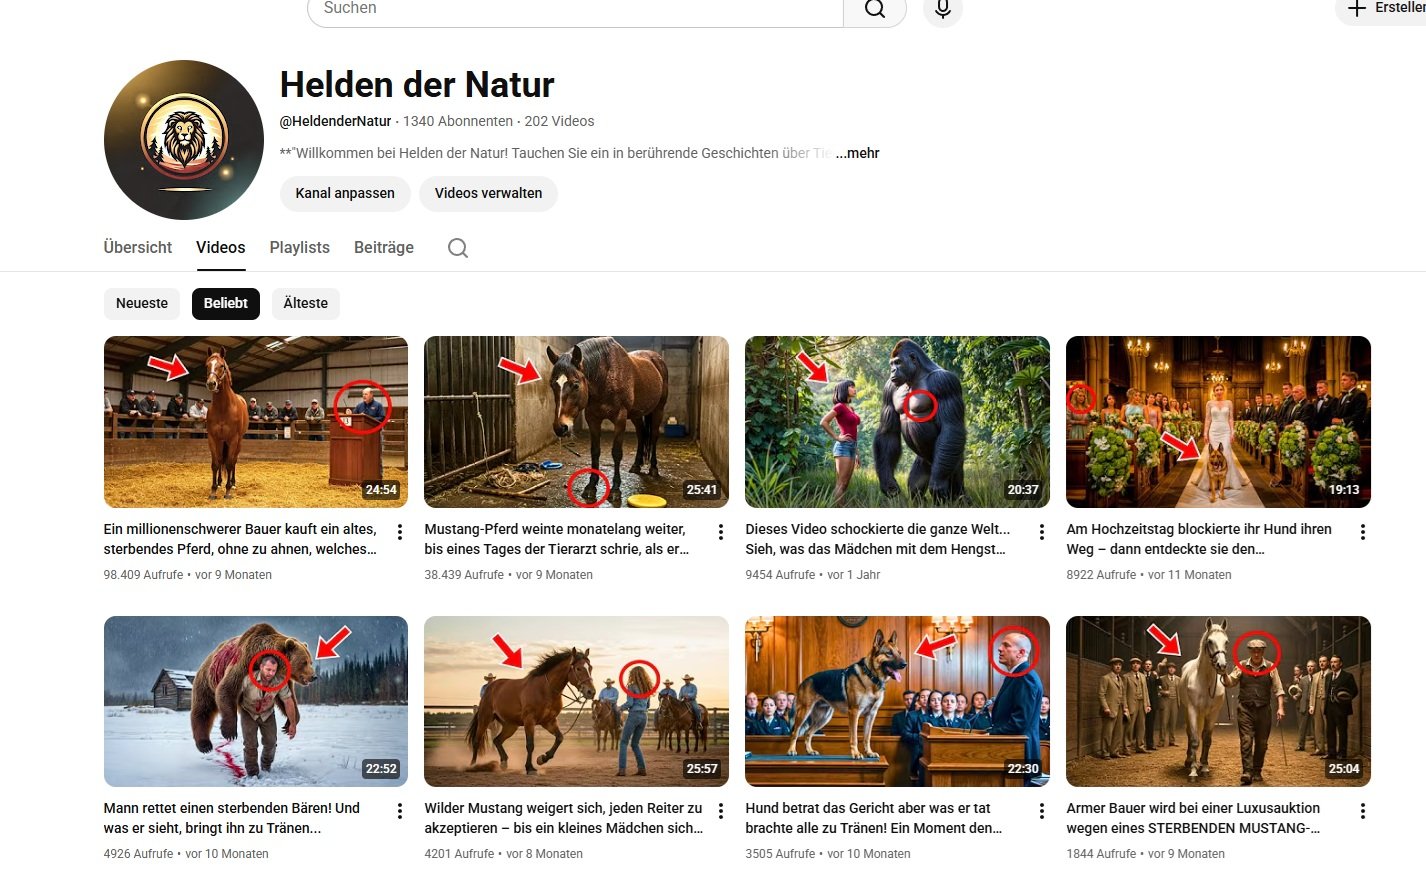Image resolution: width=1426 pixels, height=876 pixels.
Task: Play the stable horse thumbnail, 25:41 duration
Action: 577,422
